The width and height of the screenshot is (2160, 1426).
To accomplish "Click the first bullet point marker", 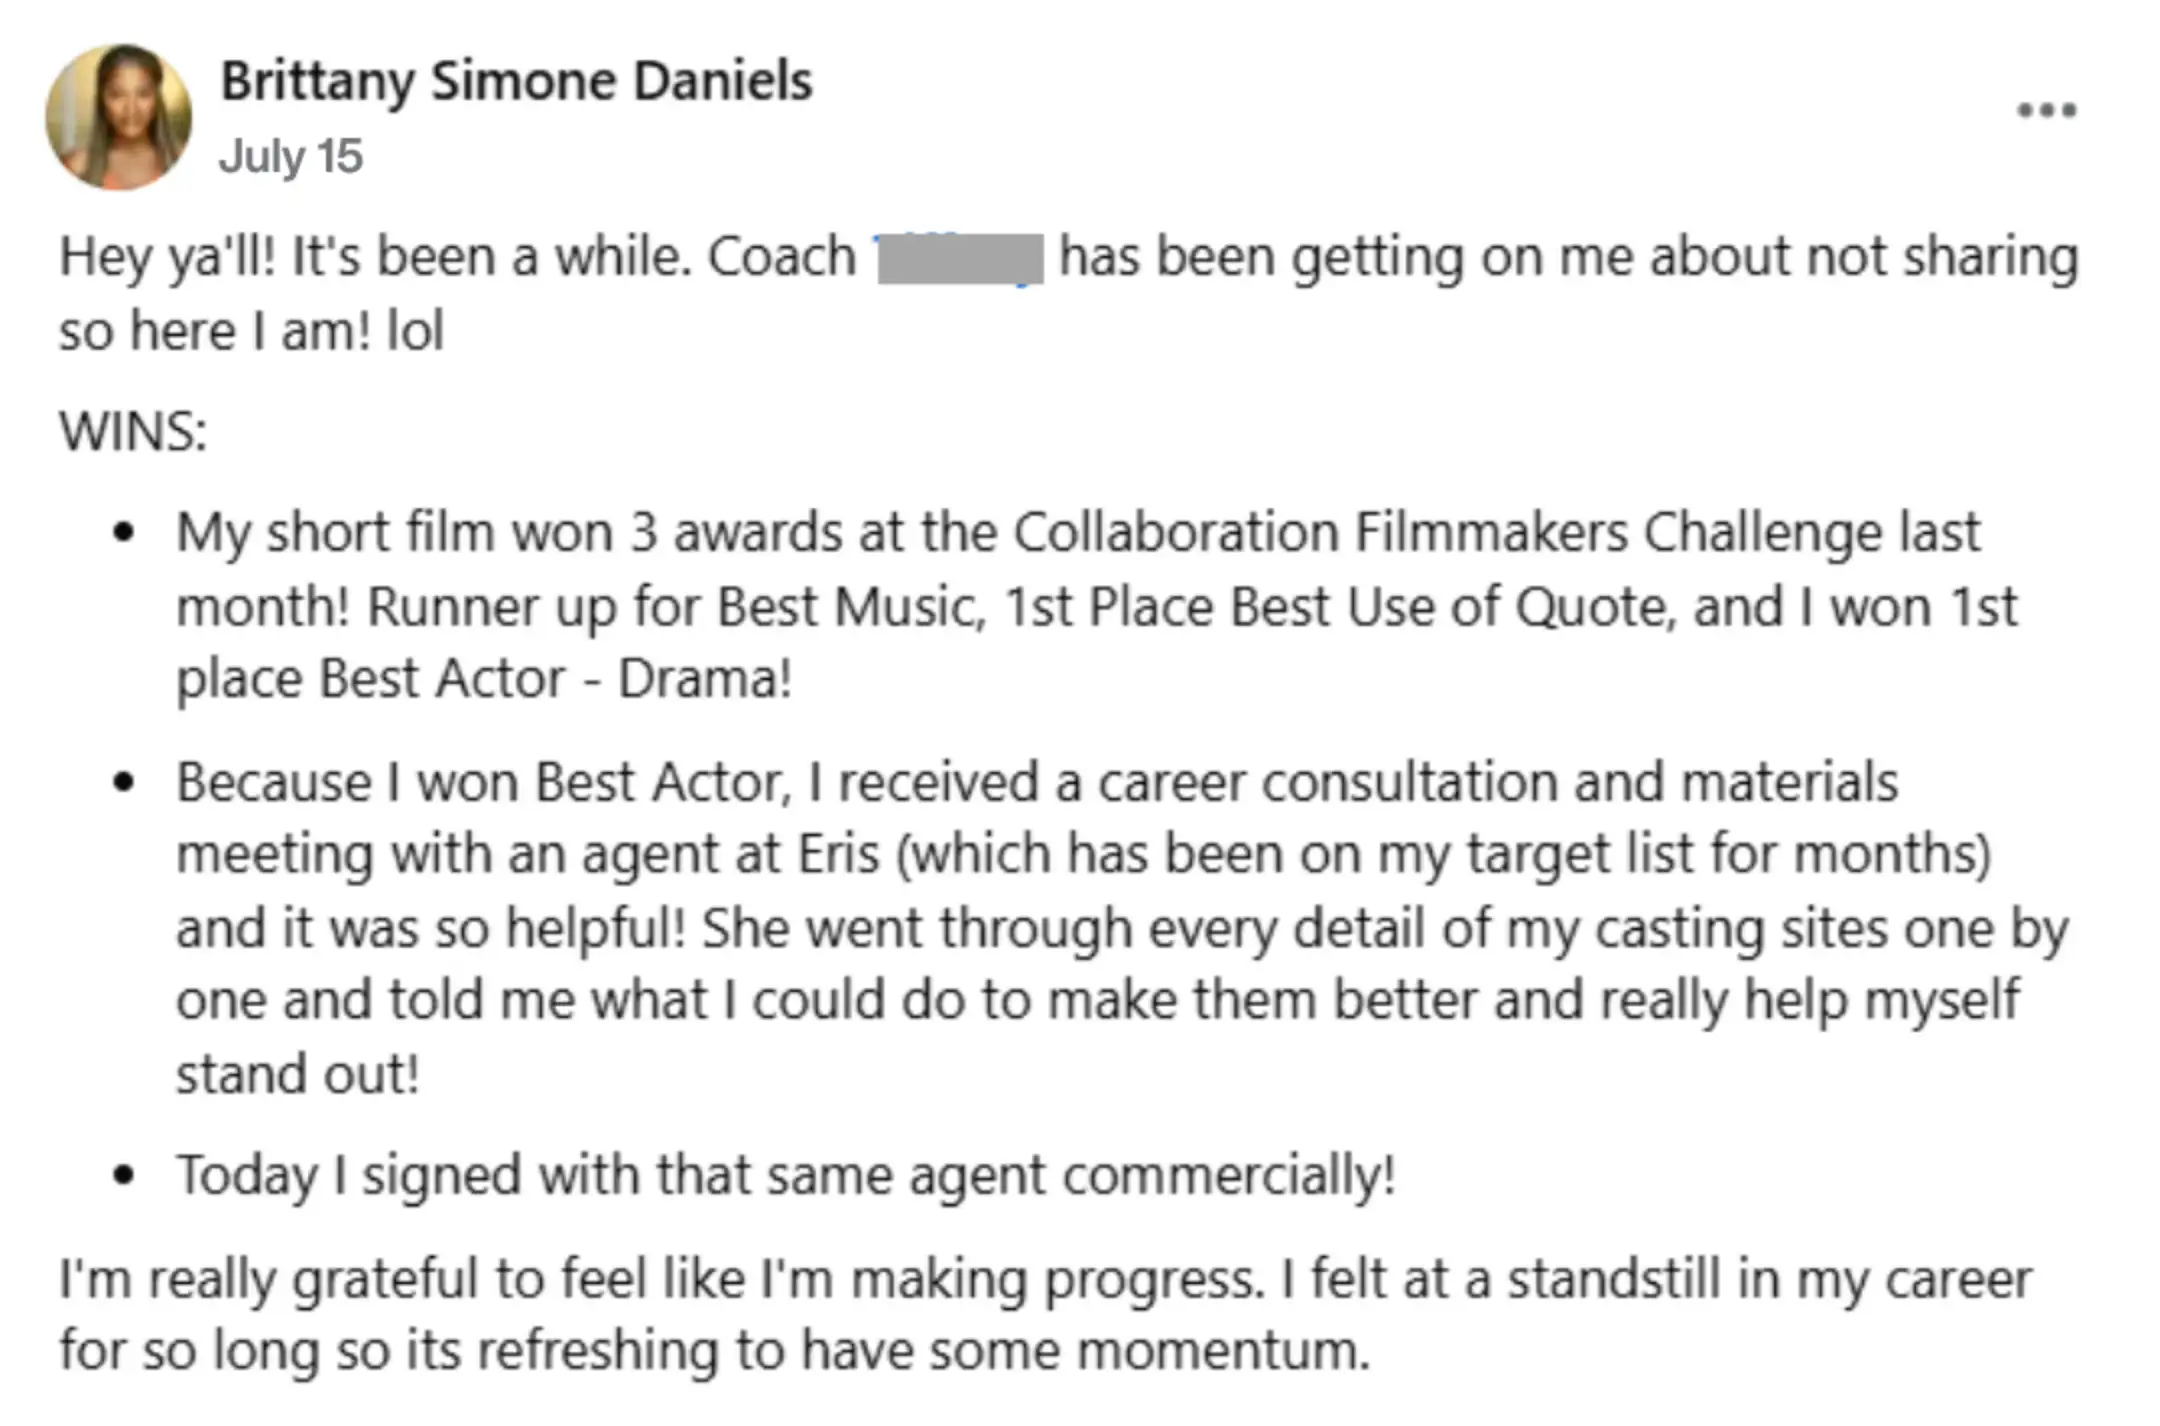I will click(124, 533).
